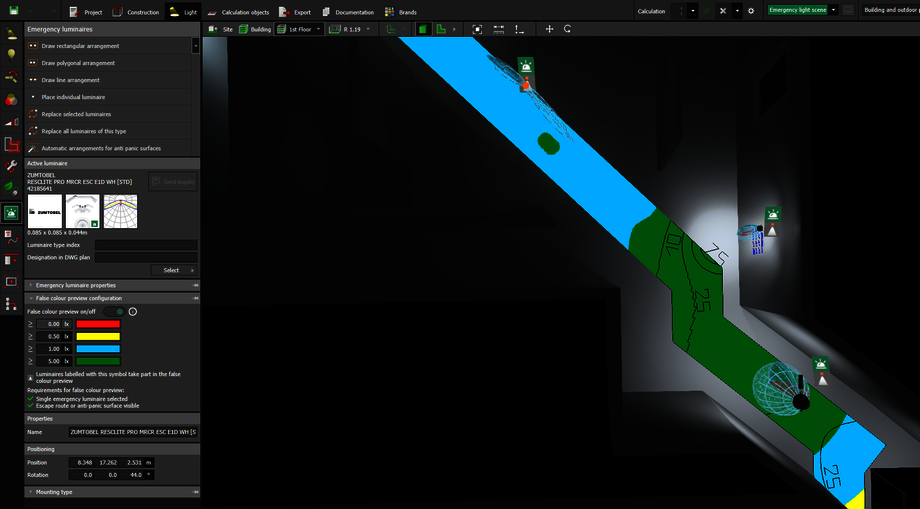
Task: Click the move crosshair tool in view toolbar
Action: click(549, 29)
